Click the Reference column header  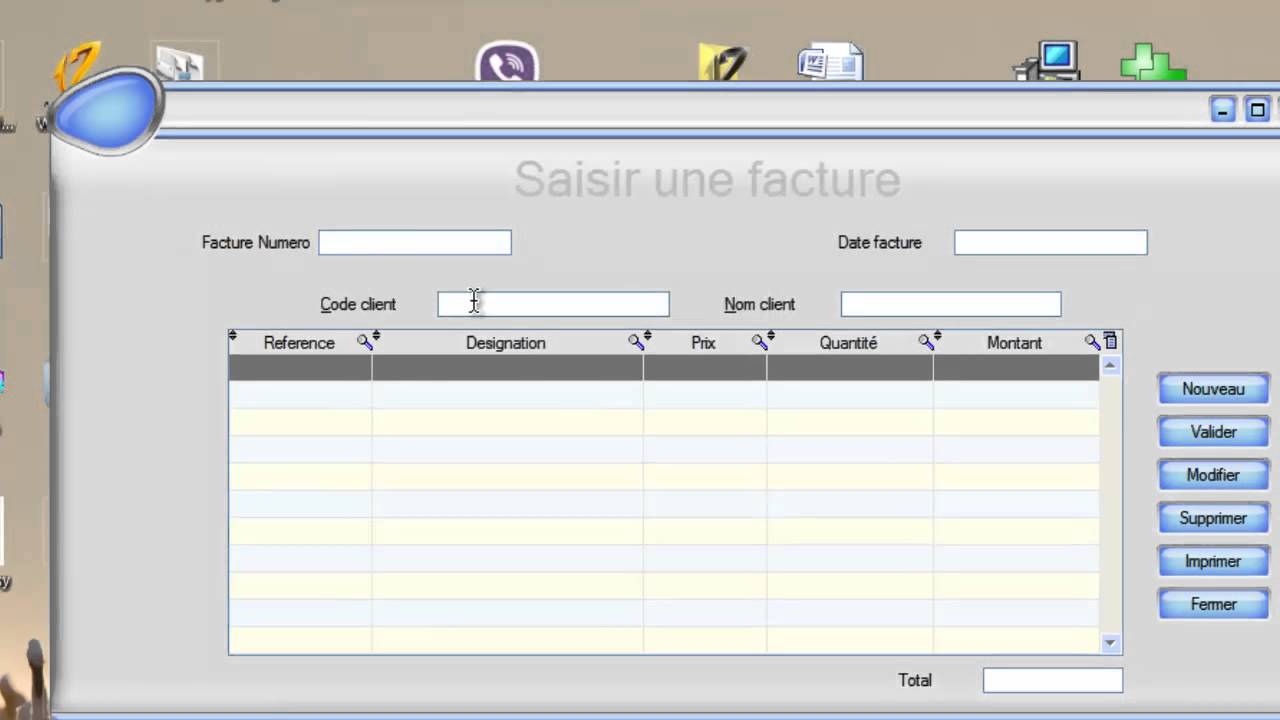299,343
